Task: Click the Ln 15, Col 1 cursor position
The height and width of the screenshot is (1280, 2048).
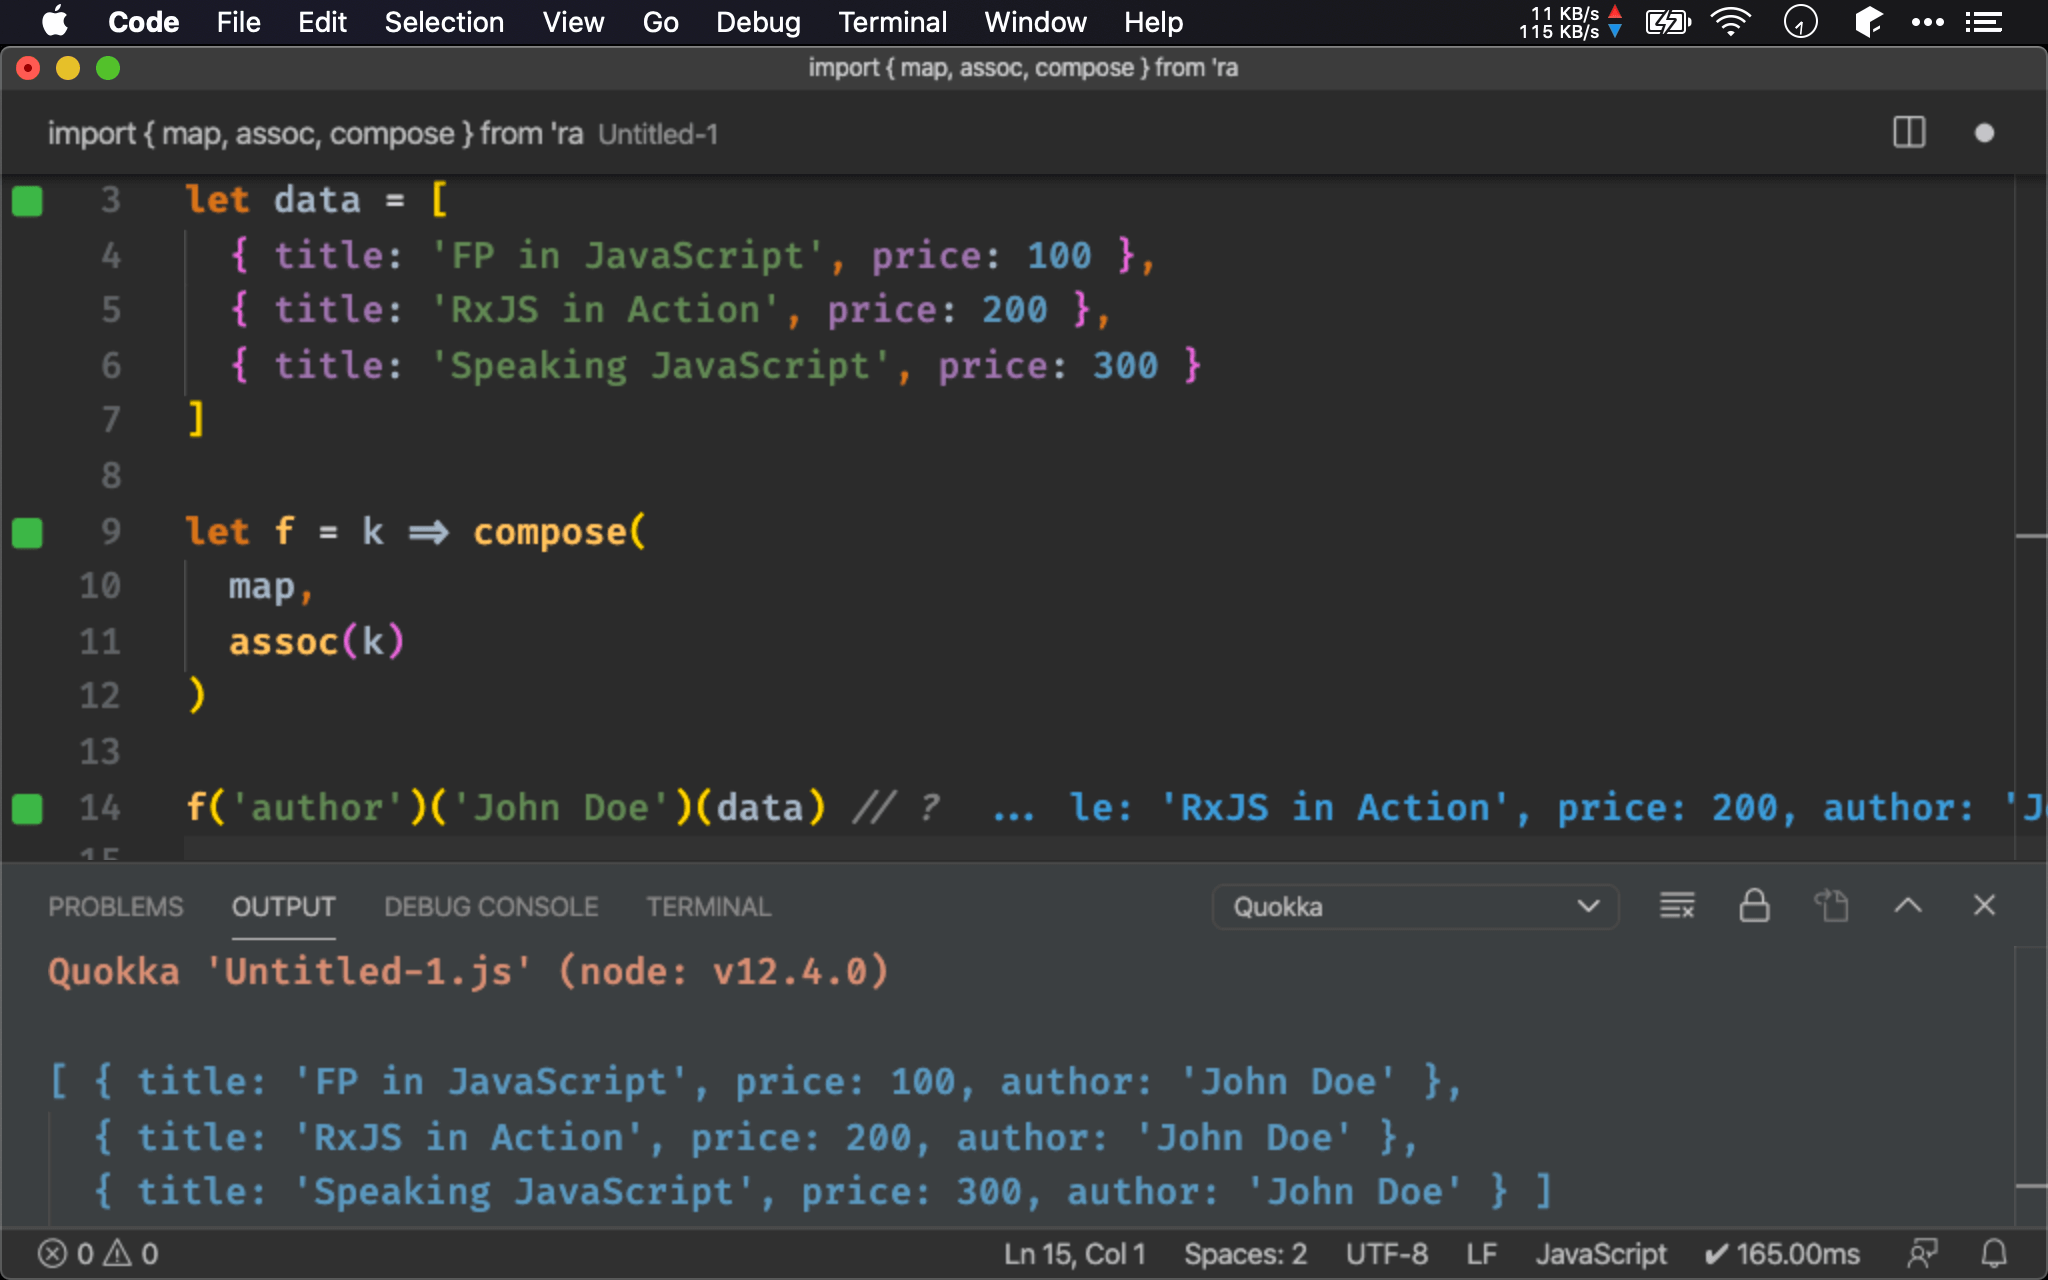Action: click(1075, 1254)
